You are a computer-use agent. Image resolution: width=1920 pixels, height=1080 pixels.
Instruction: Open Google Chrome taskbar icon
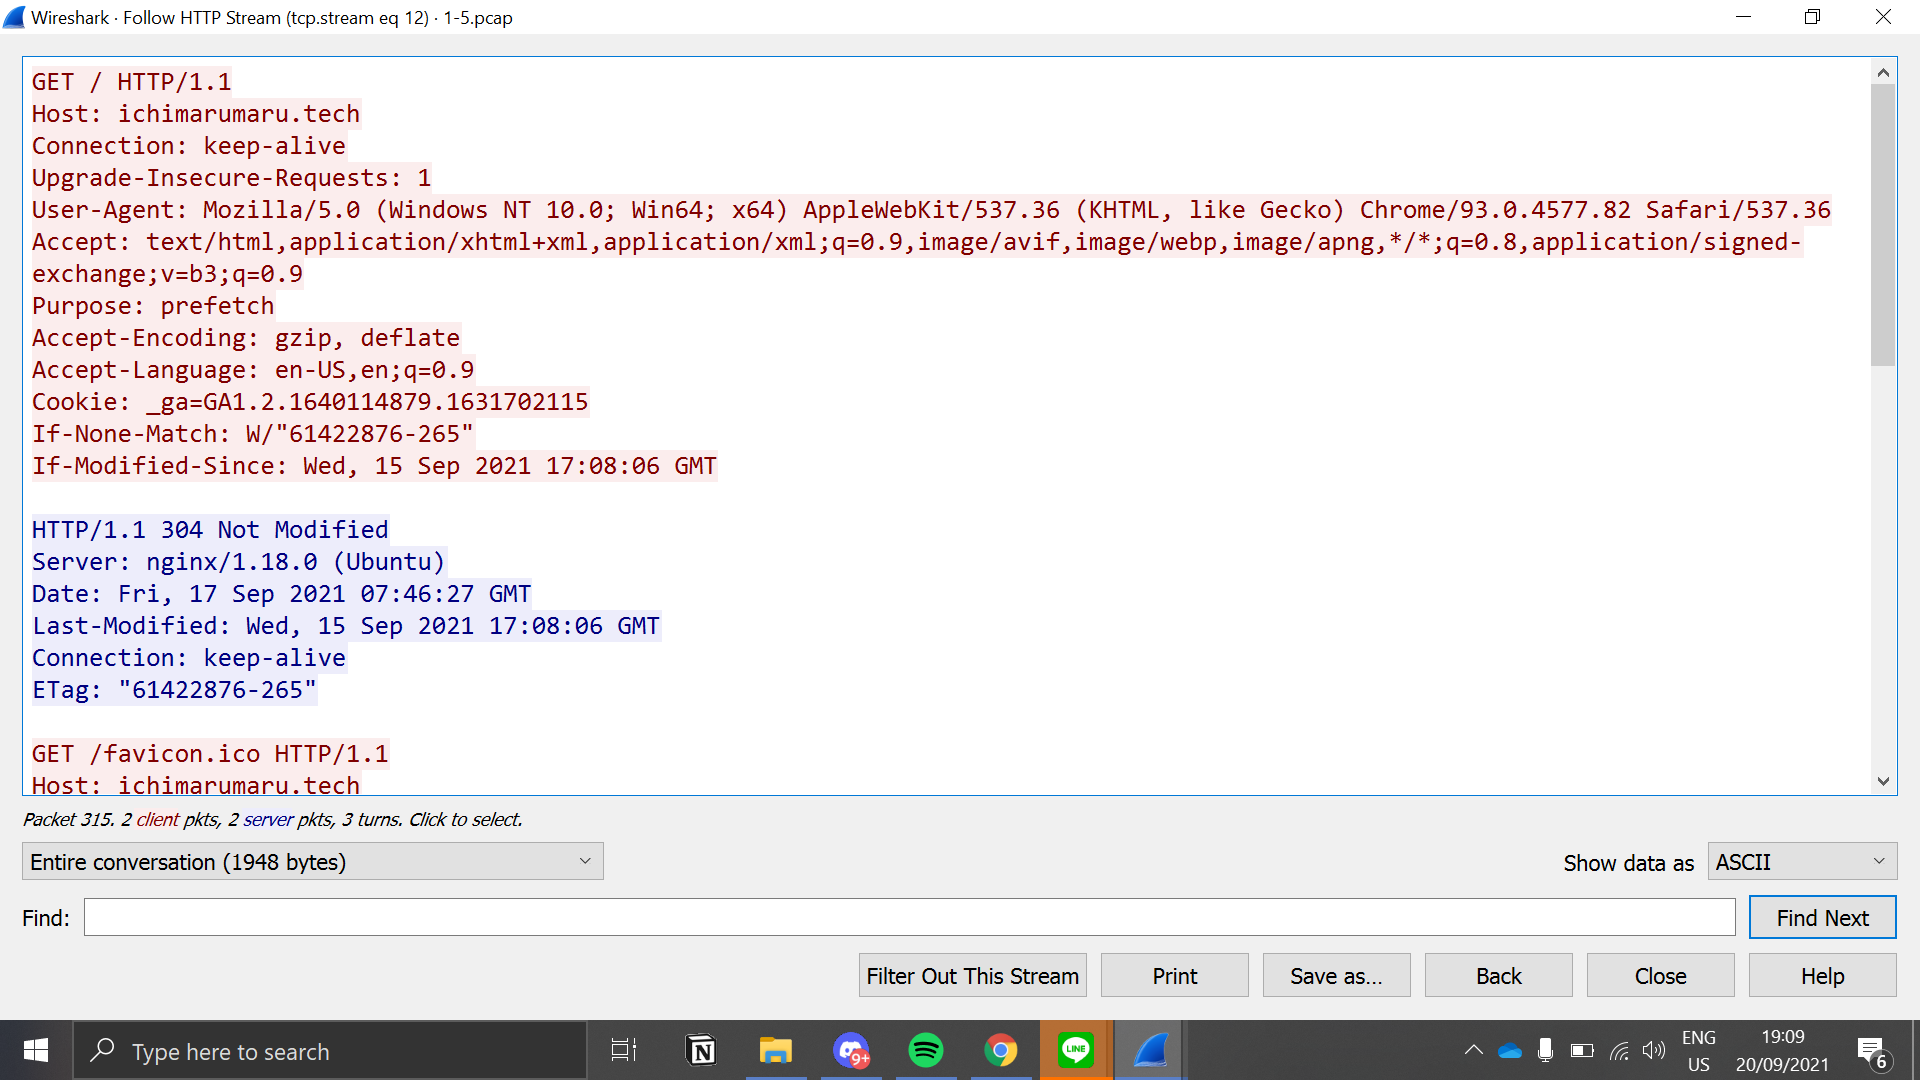click(x=1000, y=1051)
